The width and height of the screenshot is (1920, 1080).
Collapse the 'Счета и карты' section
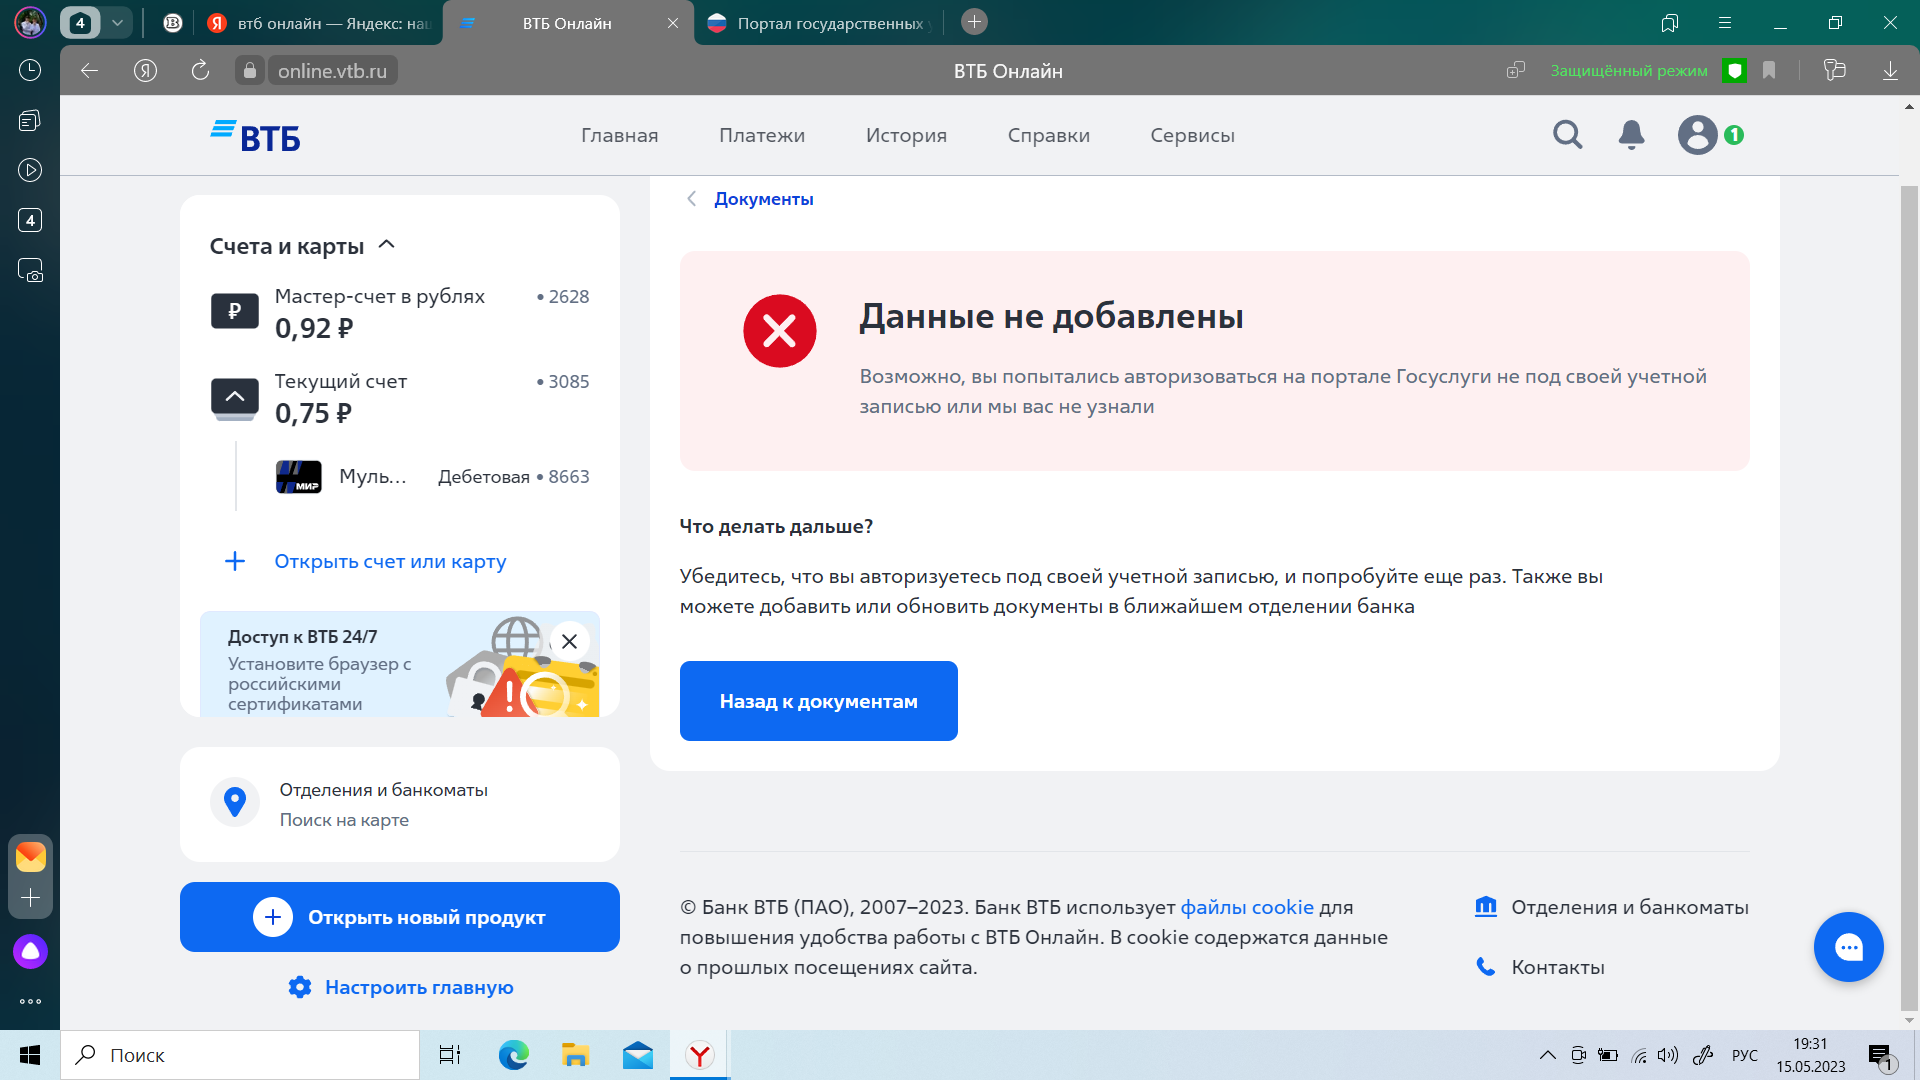click(387, 245)
